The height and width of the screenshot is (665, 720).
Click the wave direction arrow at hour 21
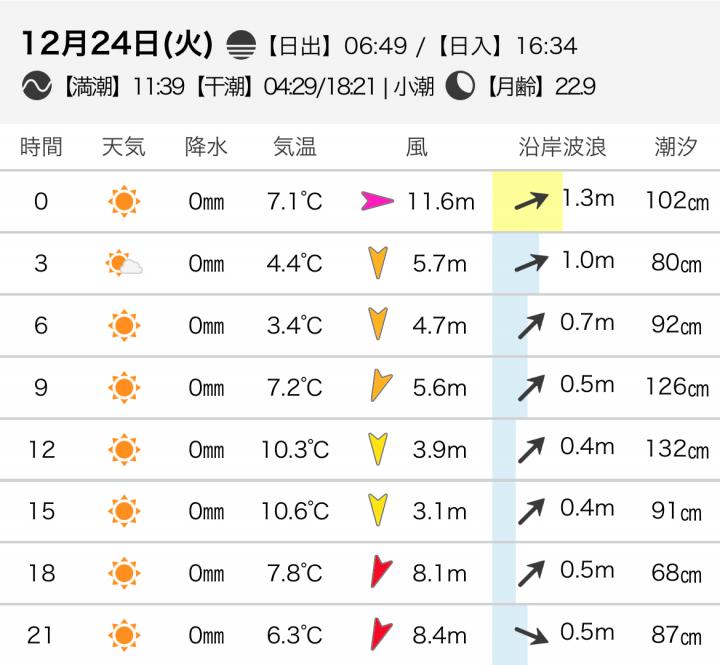[x=531, y=634]
